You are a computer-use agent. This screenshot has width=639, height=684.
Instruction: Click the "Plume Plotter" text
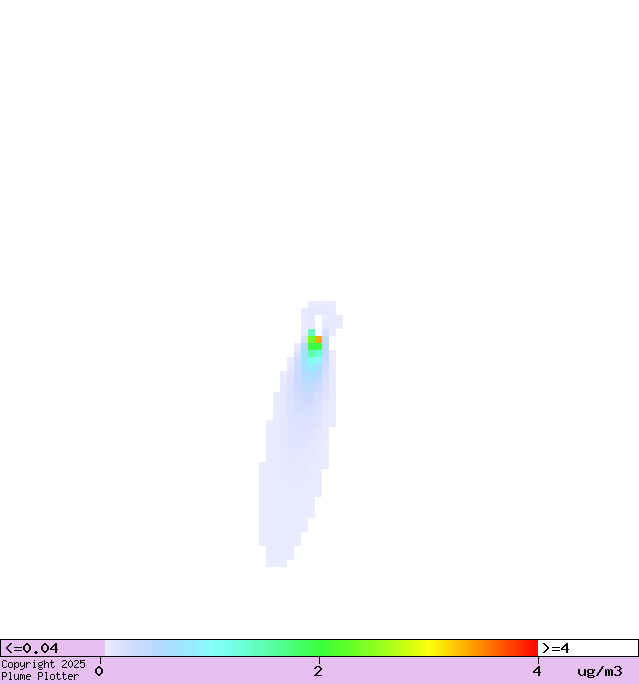tap(40, 676)
